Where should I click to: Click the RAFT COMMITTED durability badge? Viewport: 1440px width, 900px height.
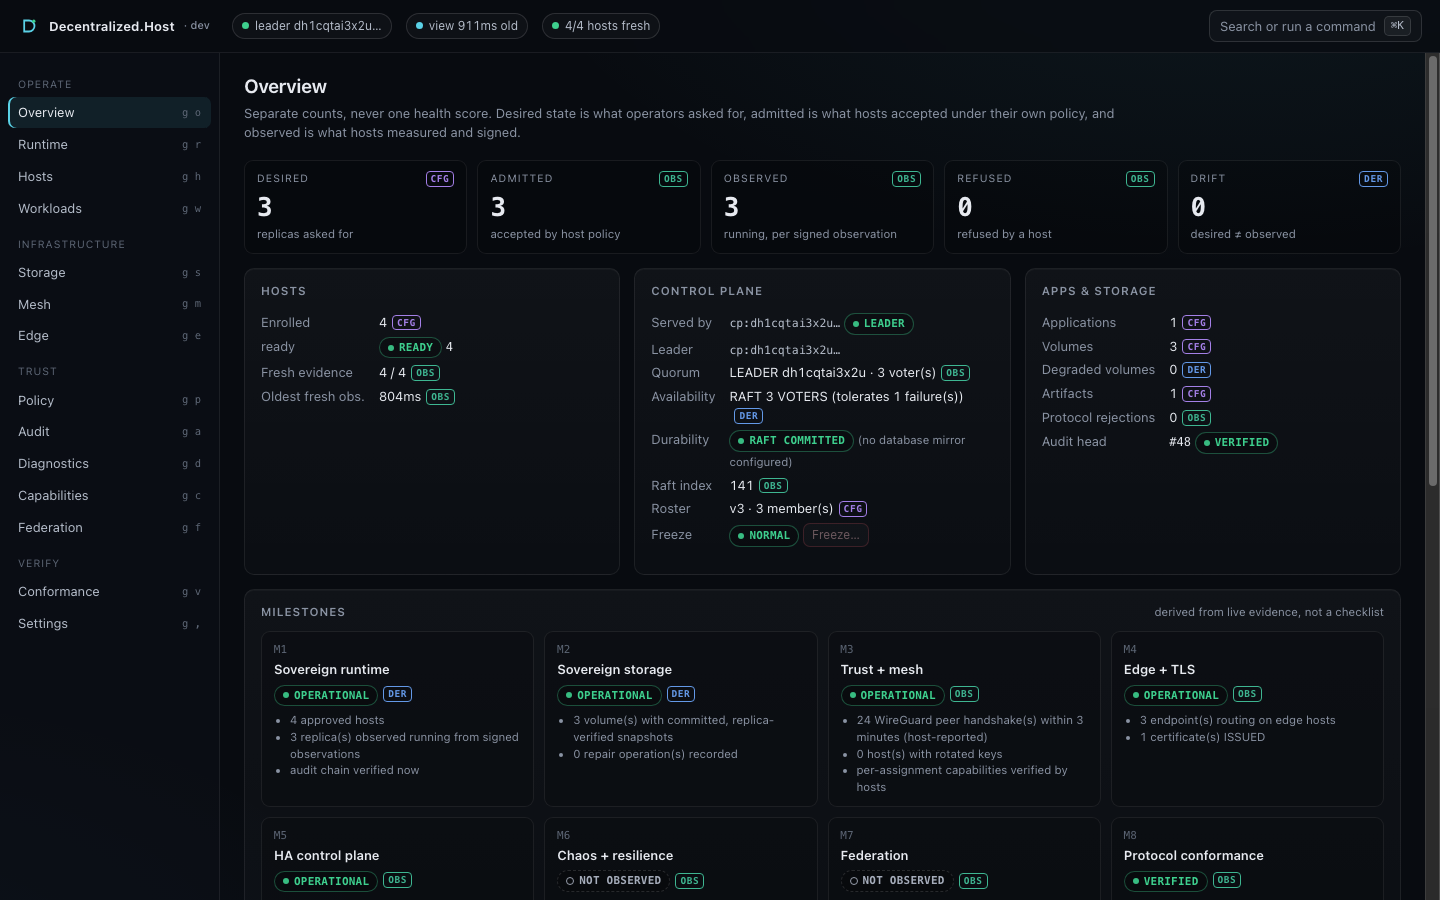click(x=792, y=441)
